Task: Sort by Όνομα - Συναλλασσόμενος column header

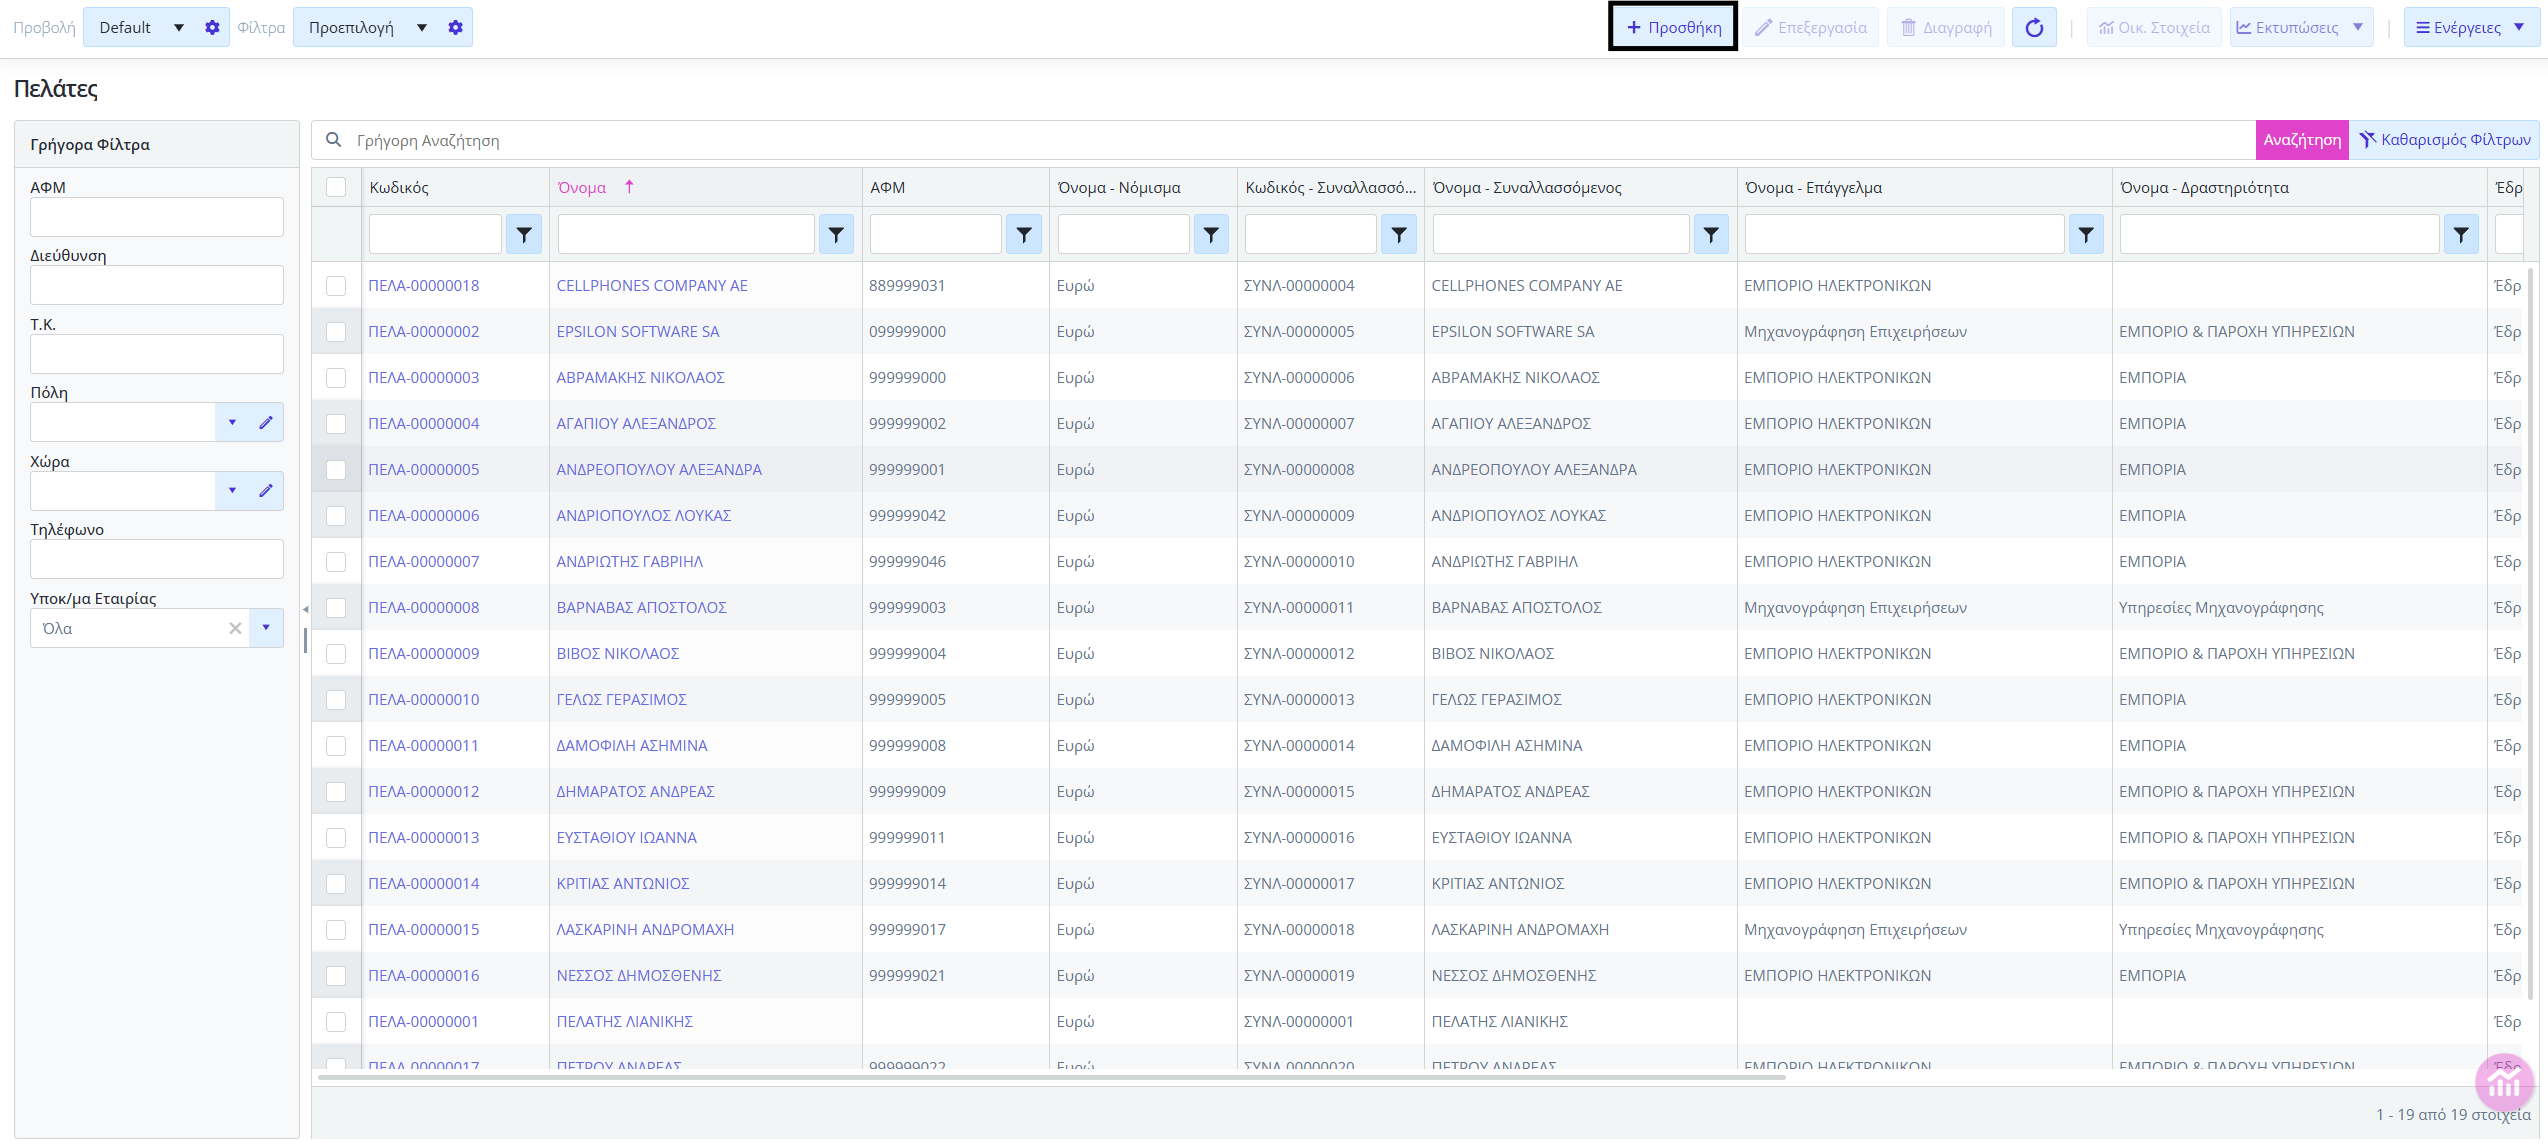Action: pyautogui.click(x=1527, y=188)
